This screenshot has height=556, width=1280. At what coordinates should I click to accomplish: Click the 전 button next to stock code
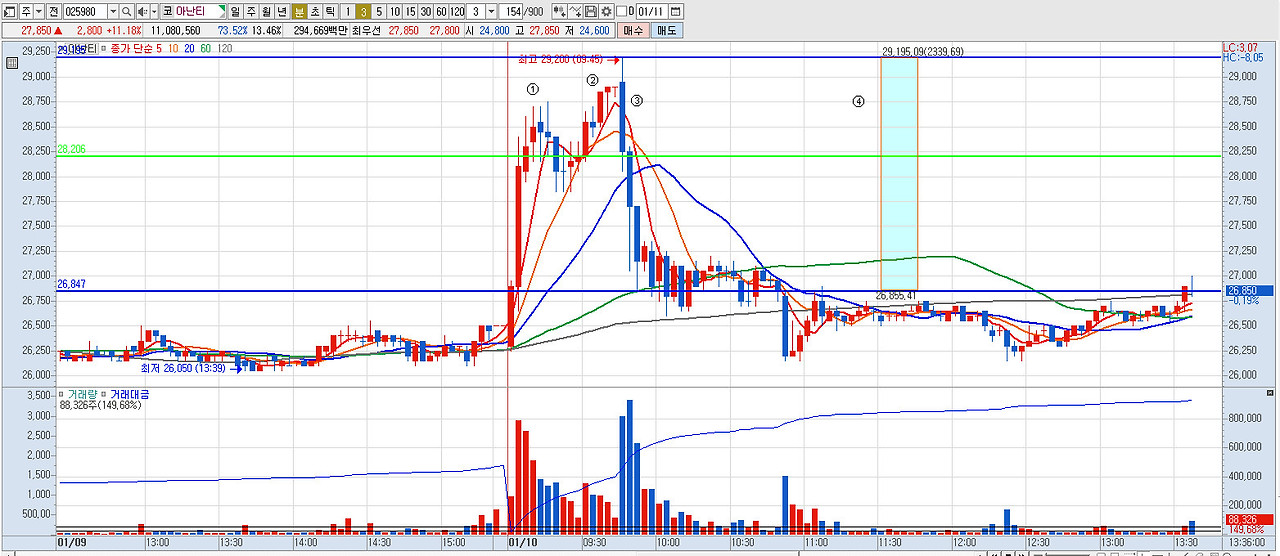click(x=53, y=12)
